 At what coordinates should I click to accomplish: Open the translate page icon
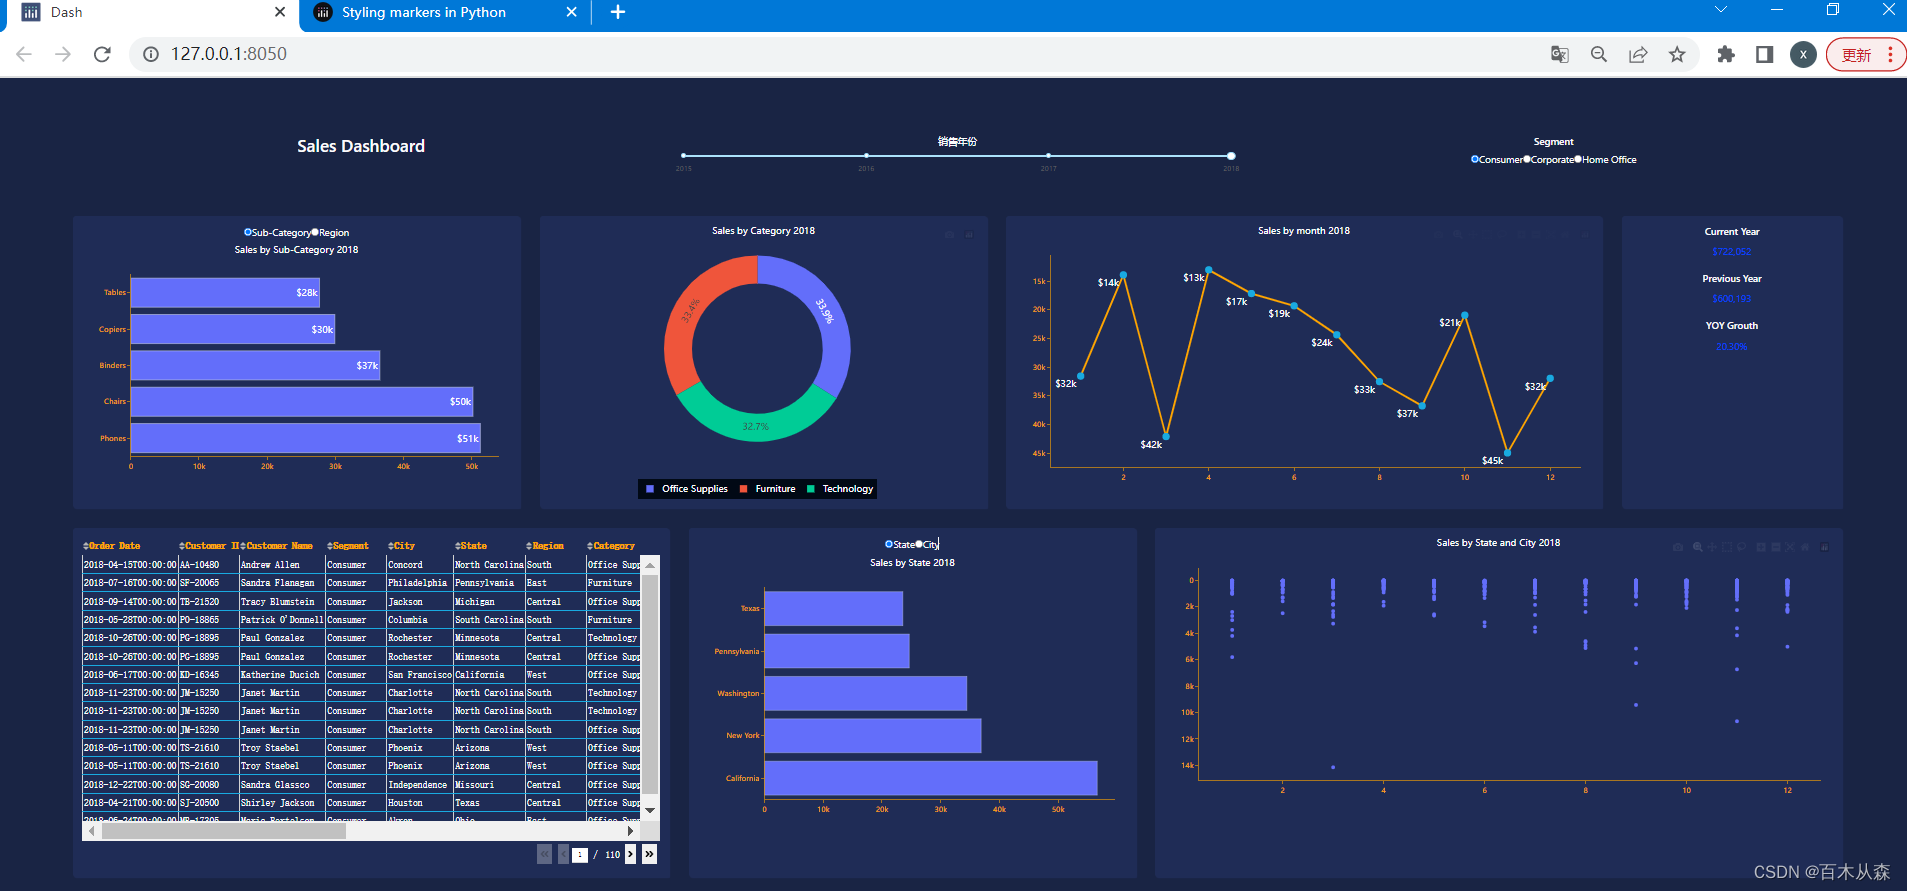tap(1559, 54)
